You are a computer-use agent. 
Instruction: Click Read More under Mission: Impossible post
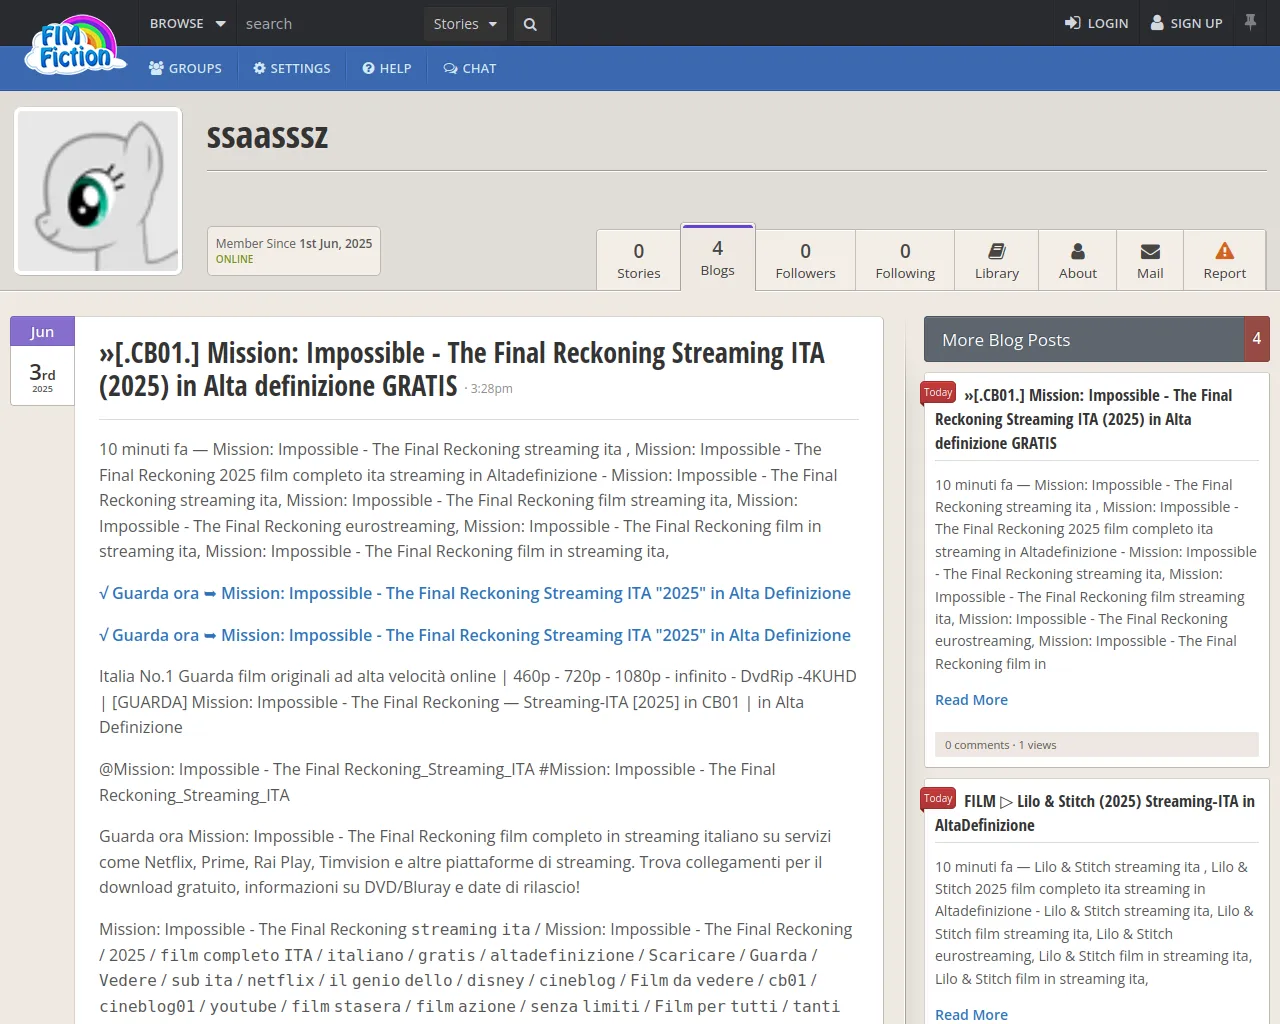click(x=971, y=700)
